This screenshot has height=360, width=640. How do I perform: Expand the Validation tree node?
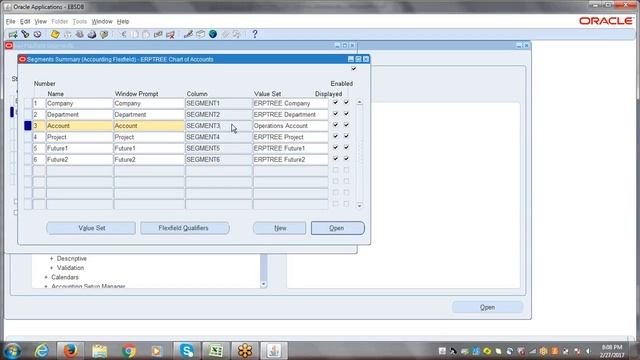coord(51,268)
